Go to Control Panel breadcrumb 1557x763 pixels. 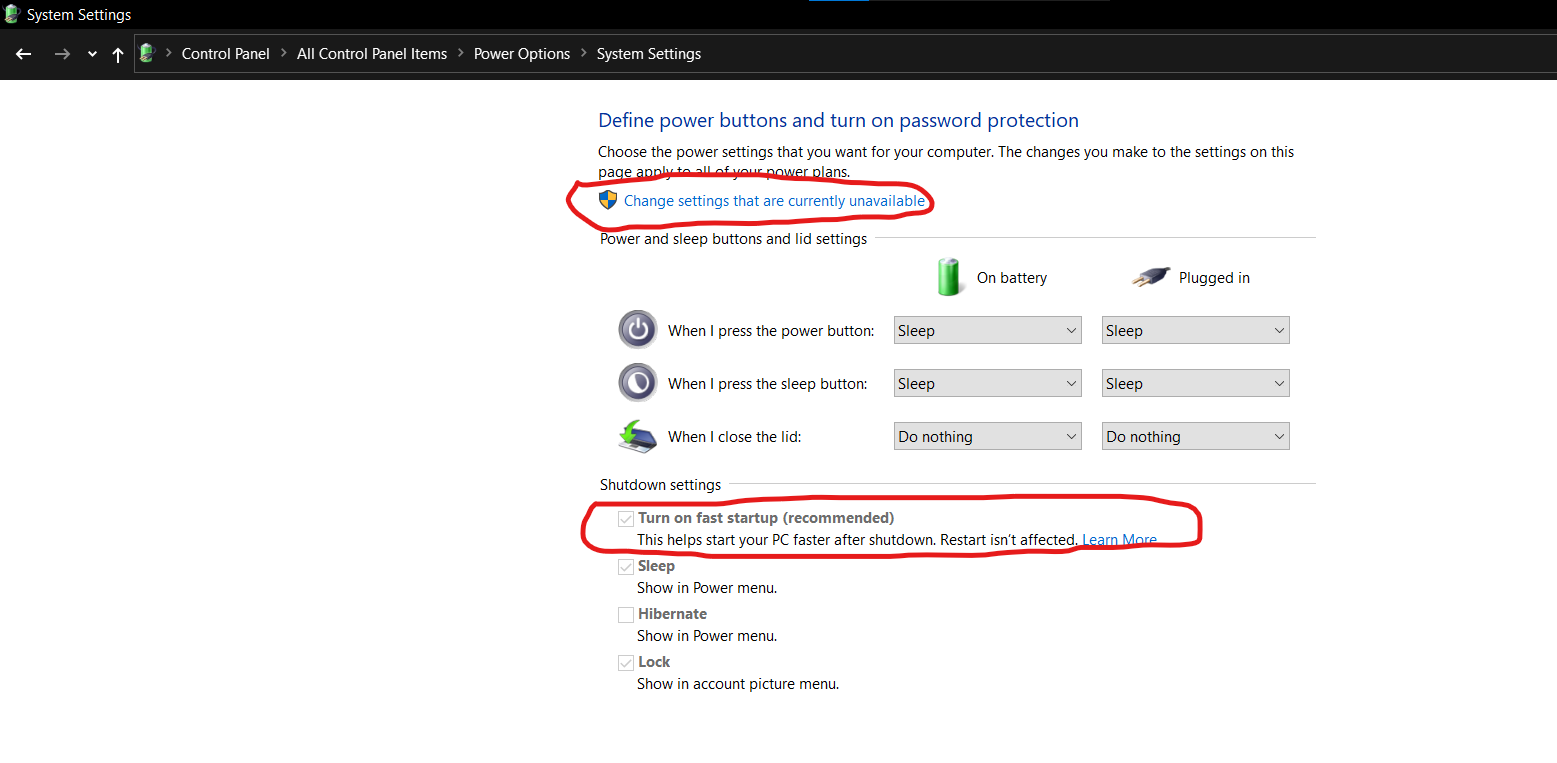[225, 54]
